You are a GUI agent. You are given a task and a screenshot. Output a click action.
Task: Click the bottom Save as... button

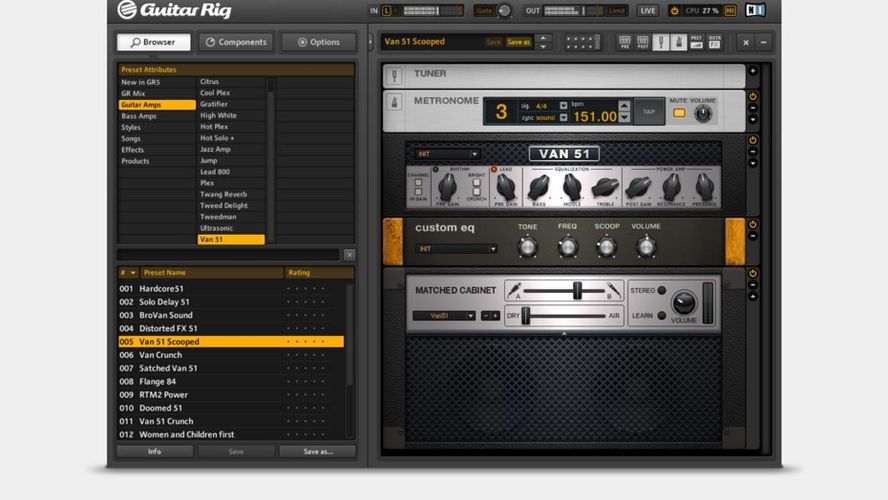[x=318, y=451]
